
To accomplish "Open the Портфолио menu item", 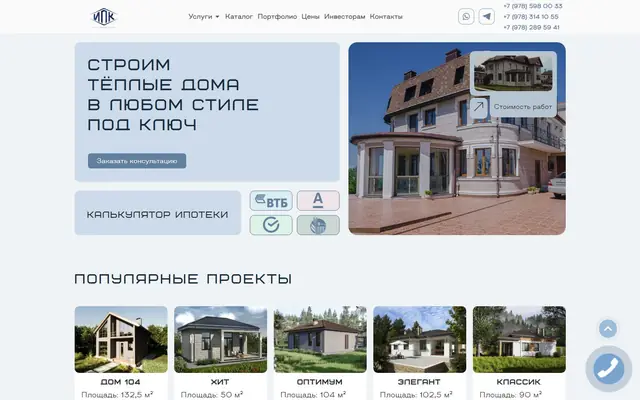I will point(277,17).
